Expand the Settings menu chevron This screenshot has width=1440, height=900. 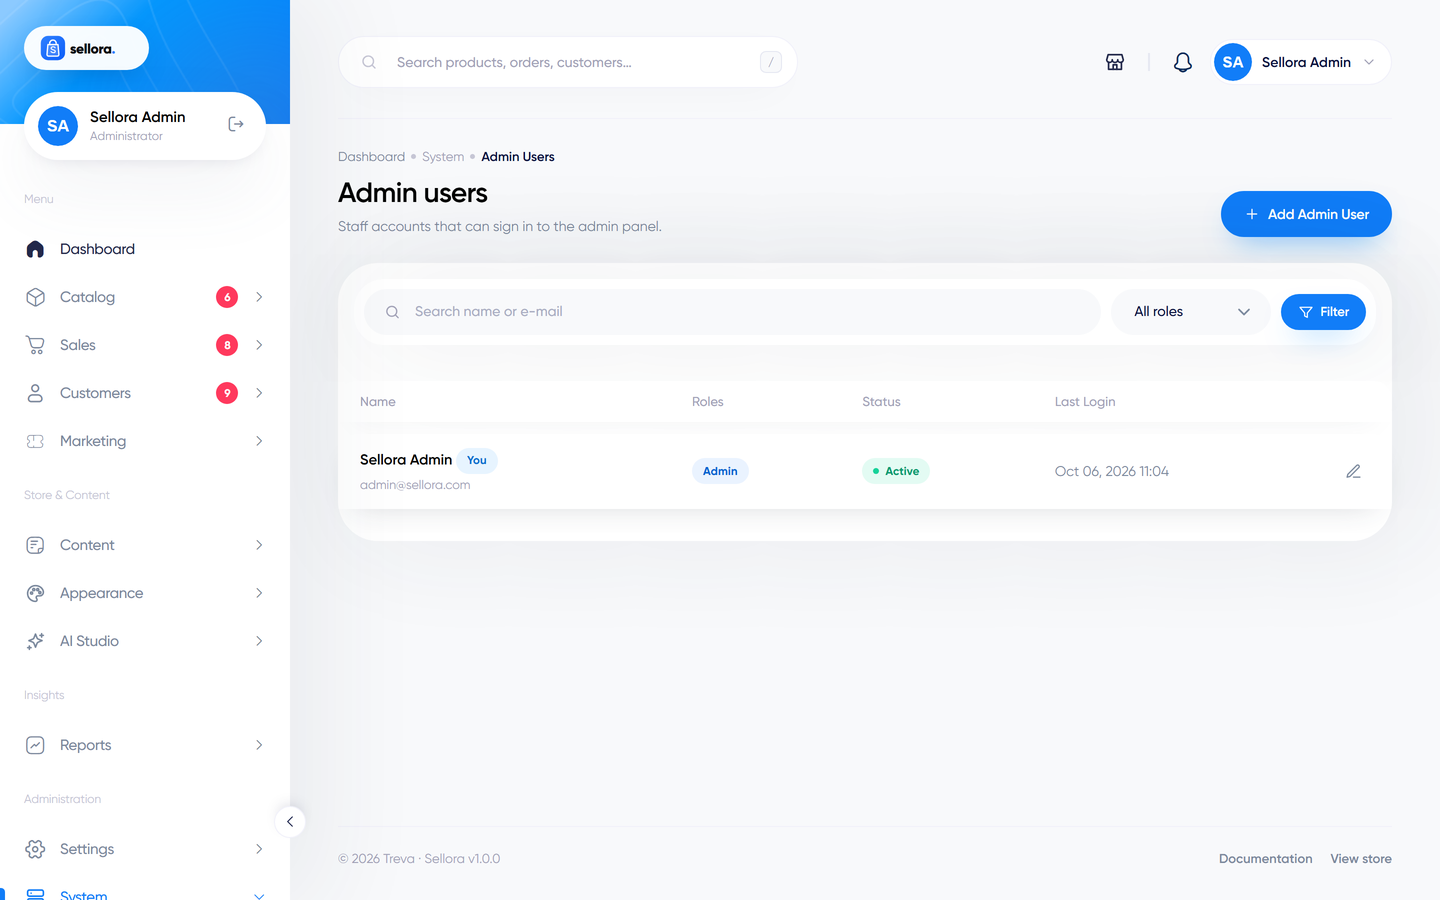click(x=259, y=849)
